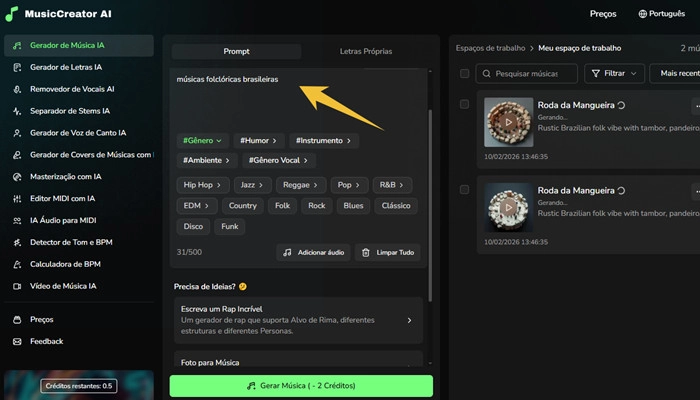Open Separador de Stems IA in sidebar
700x400 pixels.
pyautogui.click(x=79, y=111)
